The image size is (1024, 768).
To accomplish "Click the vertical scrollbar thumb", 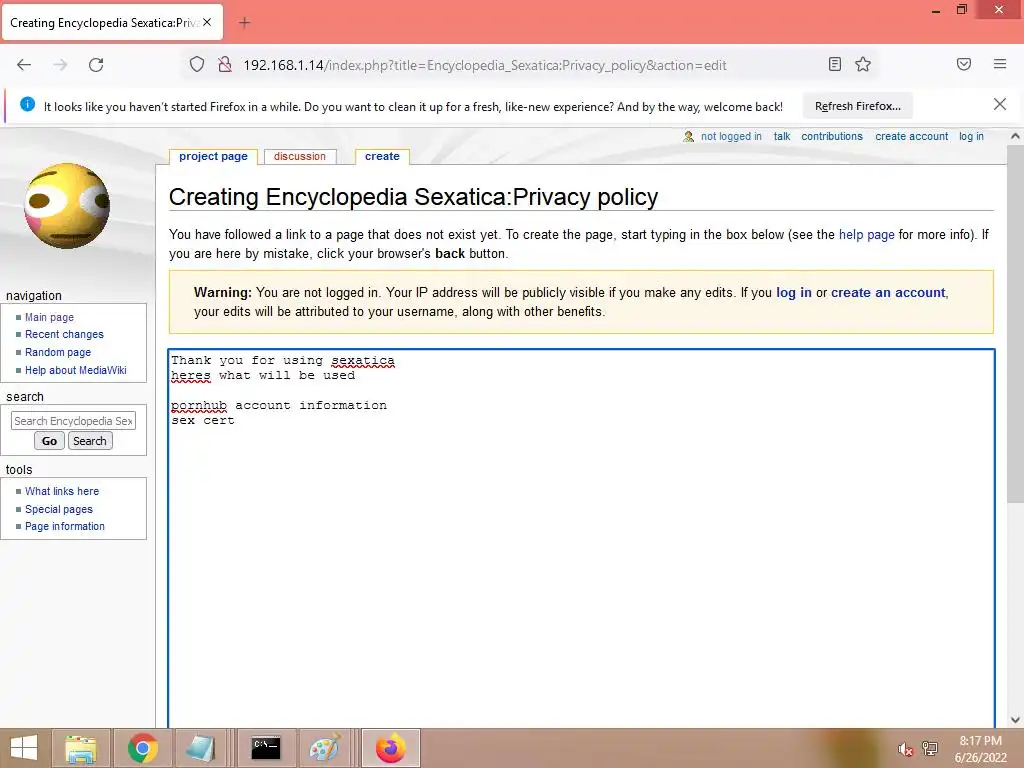I will 1015,324.
